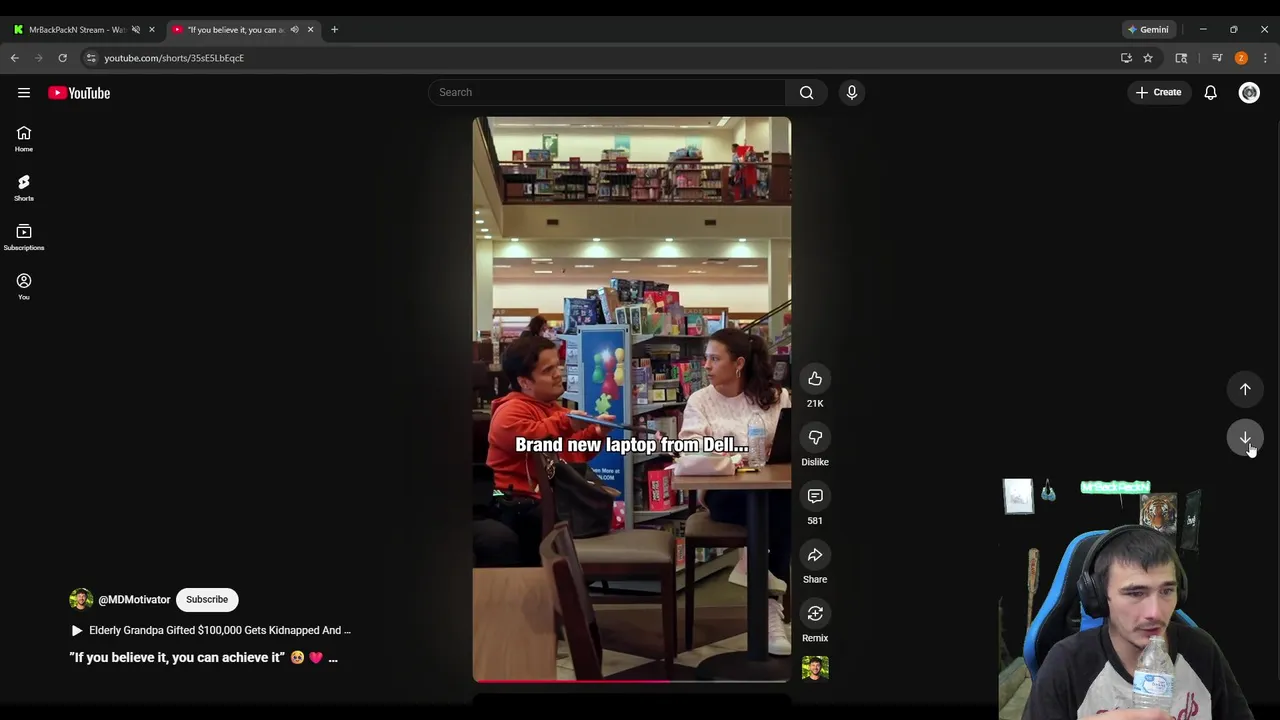Click the search magnifier button

tap(806, 92)
